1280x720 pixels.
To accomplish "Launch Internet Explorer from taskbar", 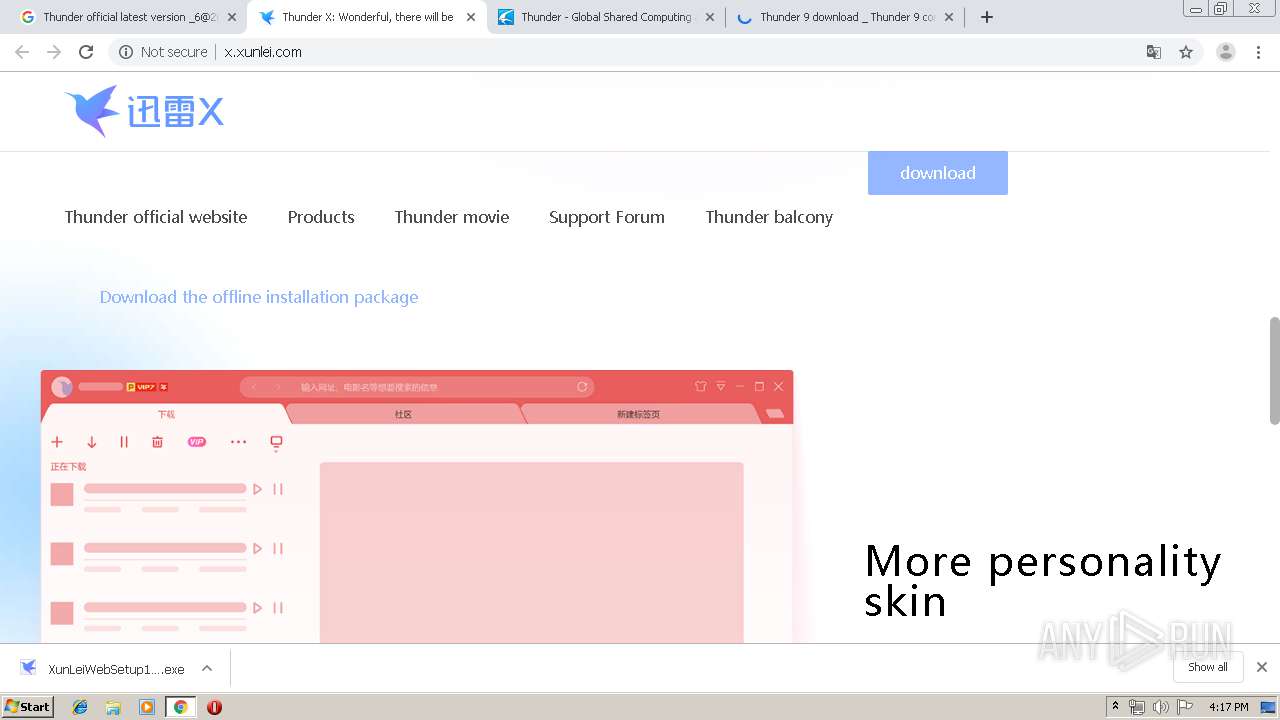I will point(80,707).
